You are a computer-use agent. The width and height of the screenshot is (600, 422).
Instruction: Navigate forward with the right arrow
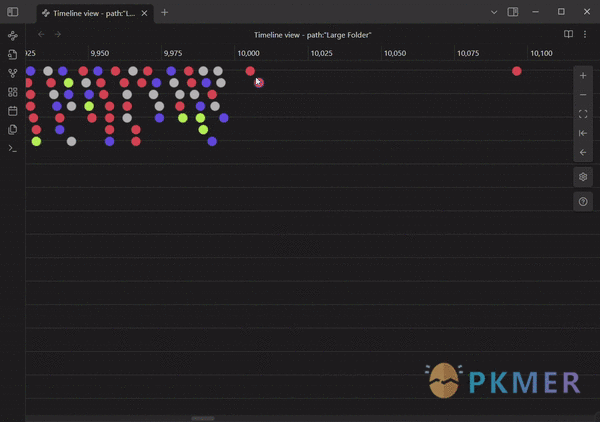pos(58,34)
